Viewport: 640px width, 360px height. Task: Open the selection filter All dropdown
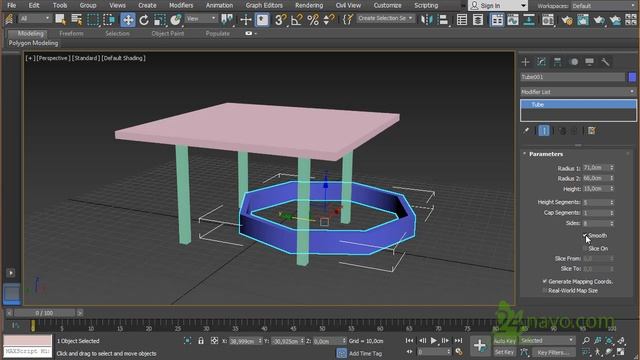point(35,18)
